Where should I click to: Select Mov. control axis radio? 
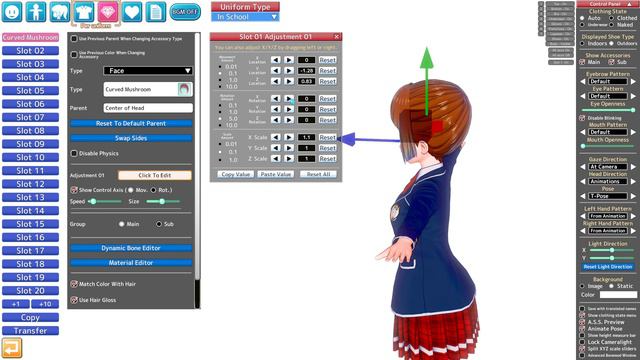tap(131, 190)
